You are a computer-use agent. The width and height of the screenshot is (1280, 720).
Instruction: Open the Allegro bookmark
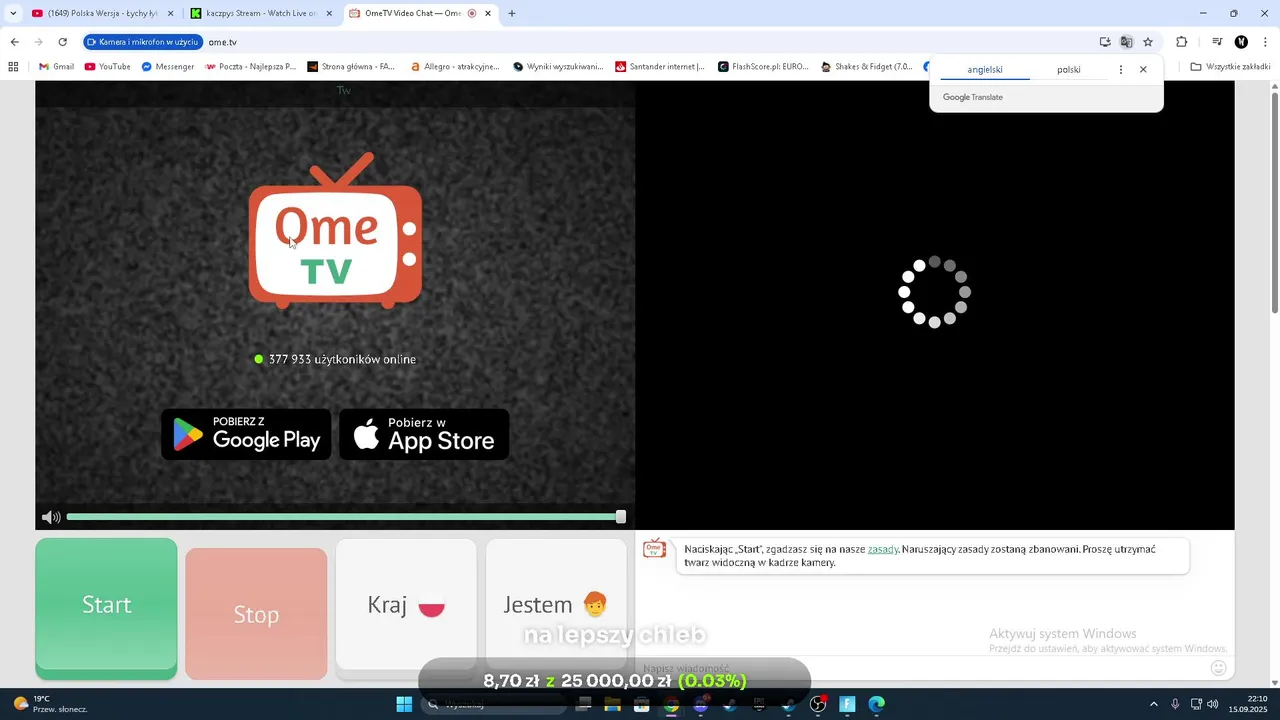pyautogui.click(x=455, y=67)
